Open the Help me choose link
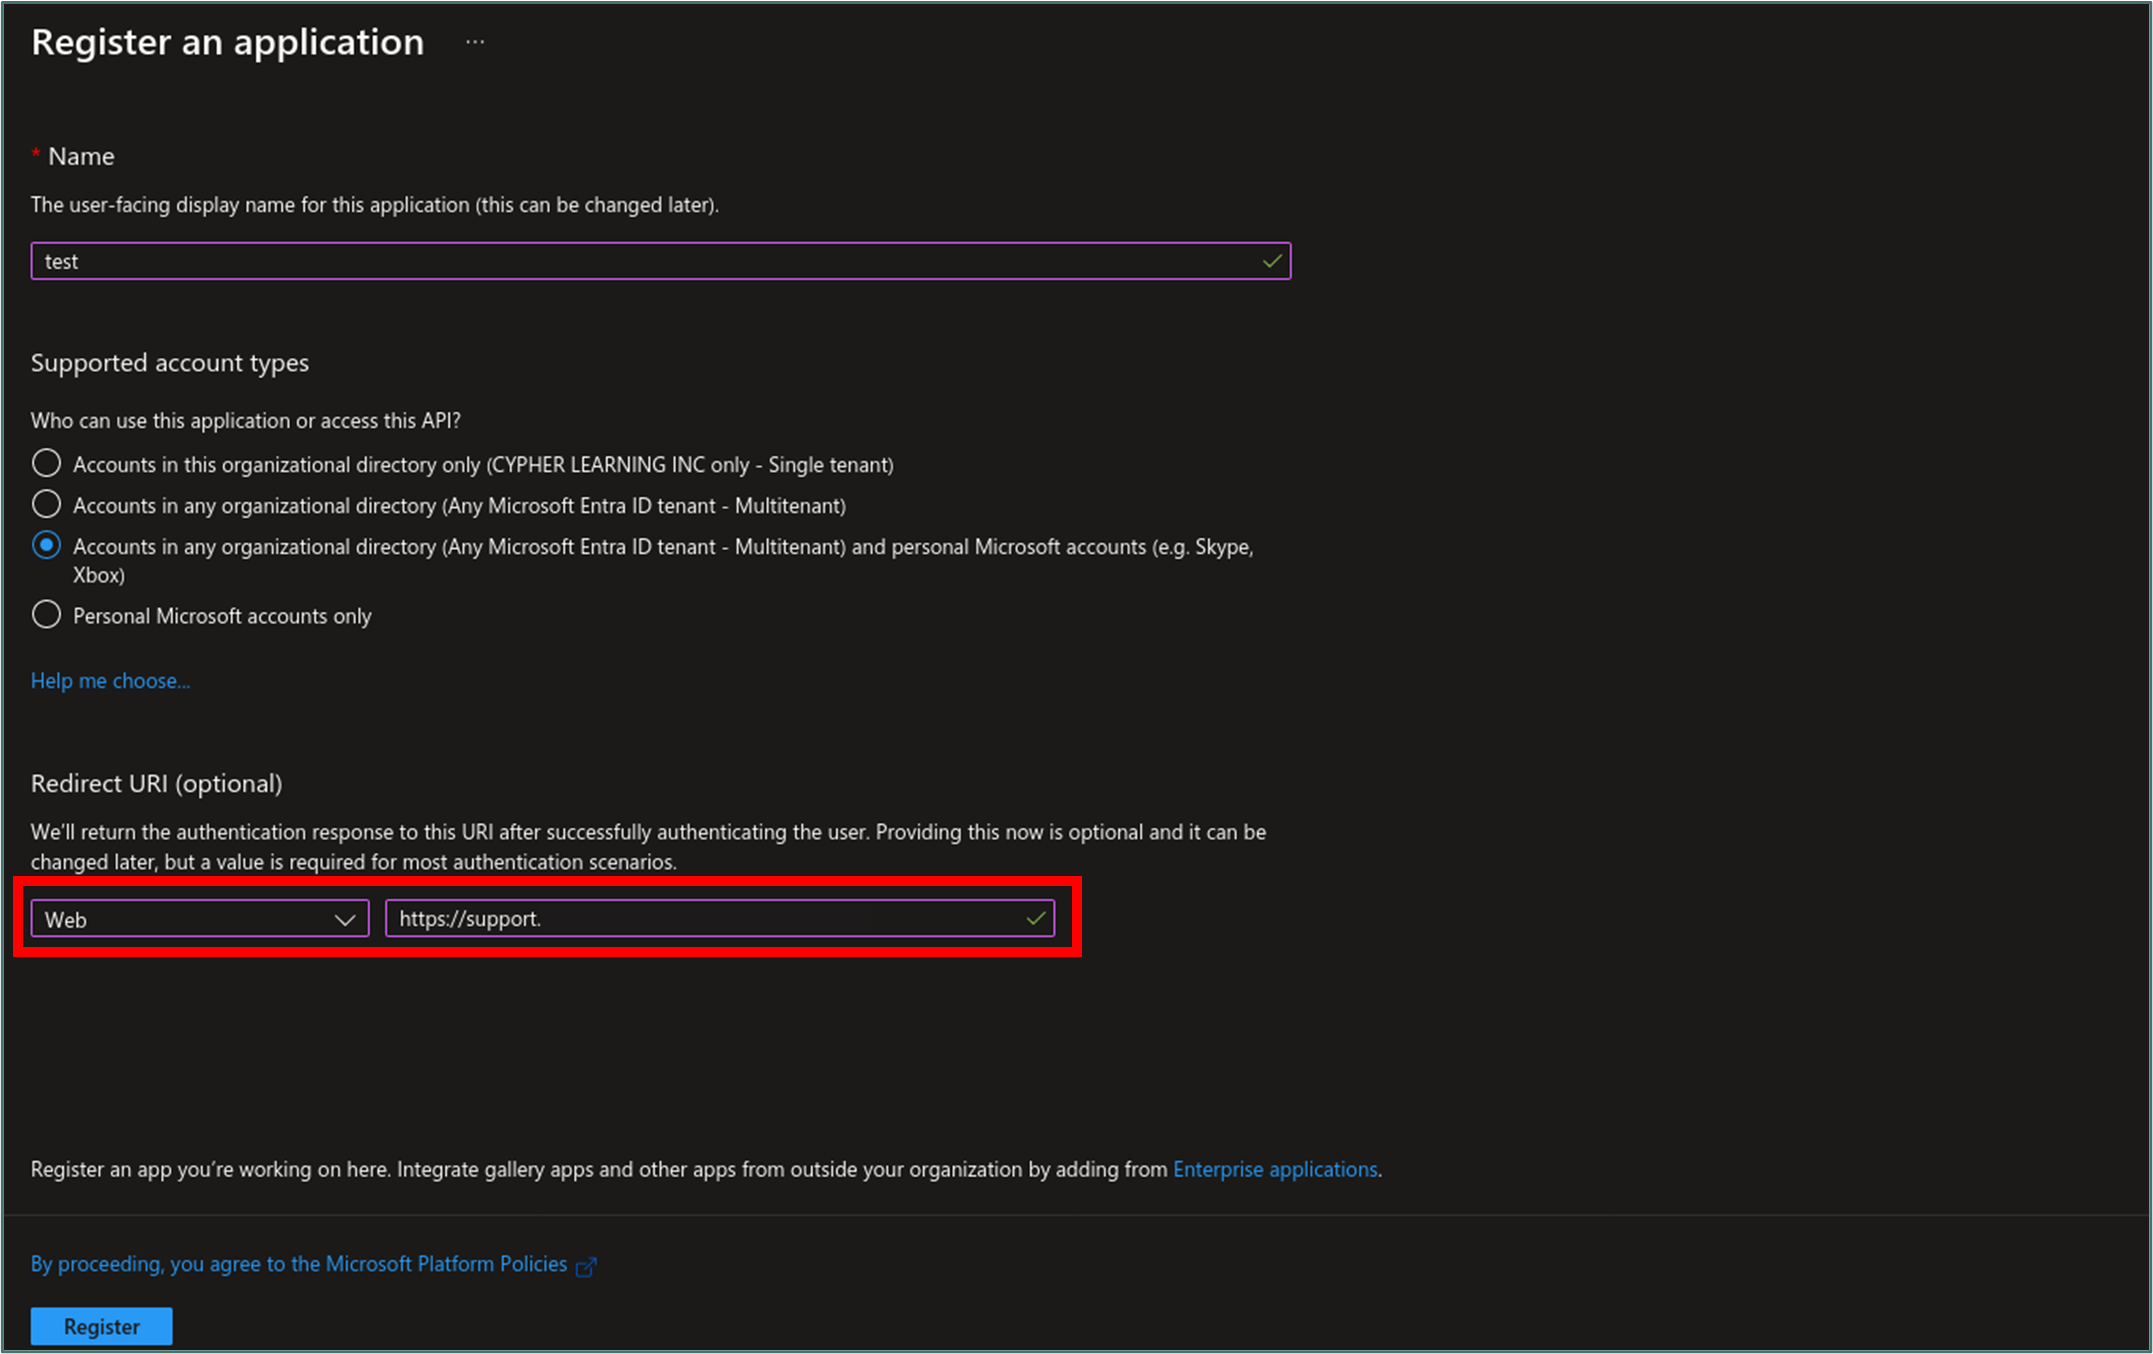The width and height of the screenshot is (2153, 1354). click(x=110, y=681)
